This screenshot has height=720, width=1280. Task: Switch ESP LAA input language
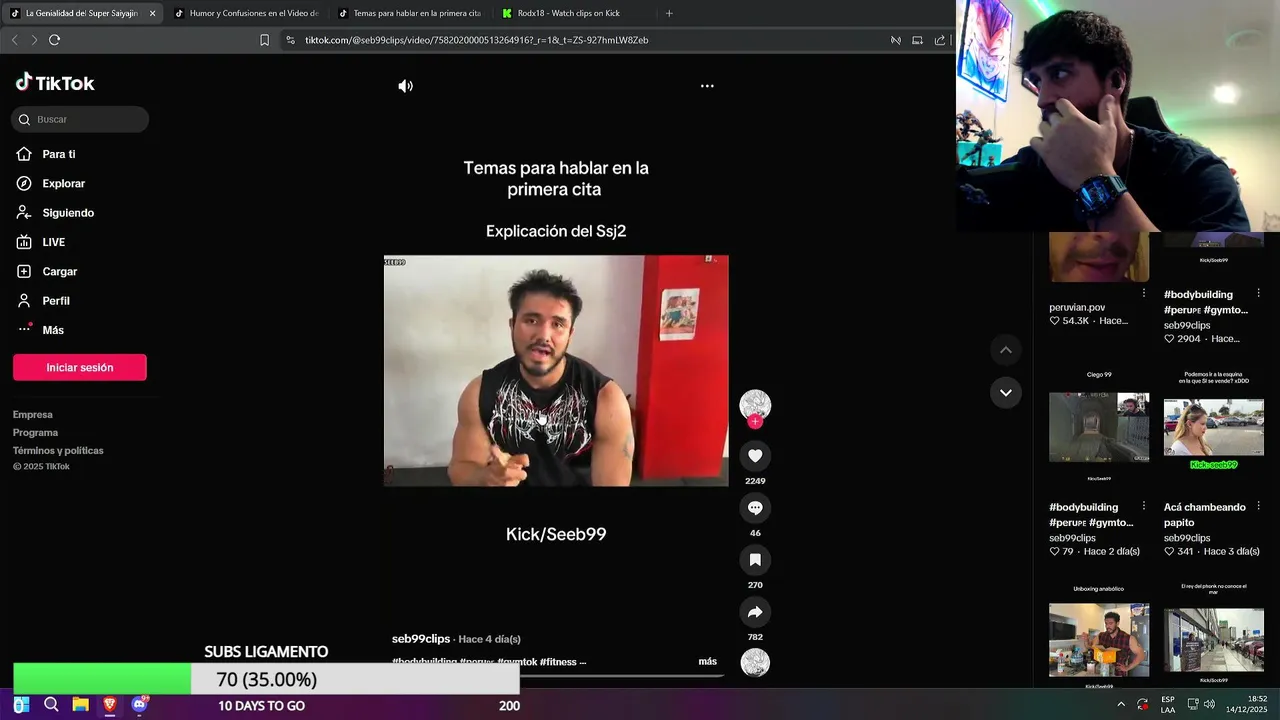click(1168, 704)
